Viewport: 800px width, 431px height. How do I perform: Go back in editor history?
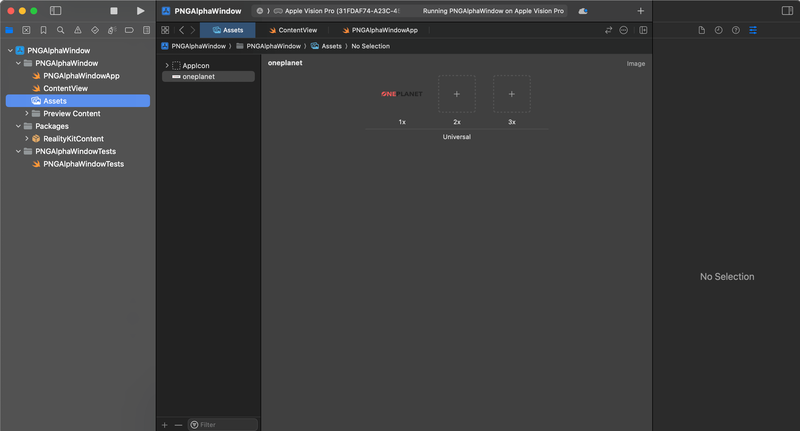tap(181, 30)
